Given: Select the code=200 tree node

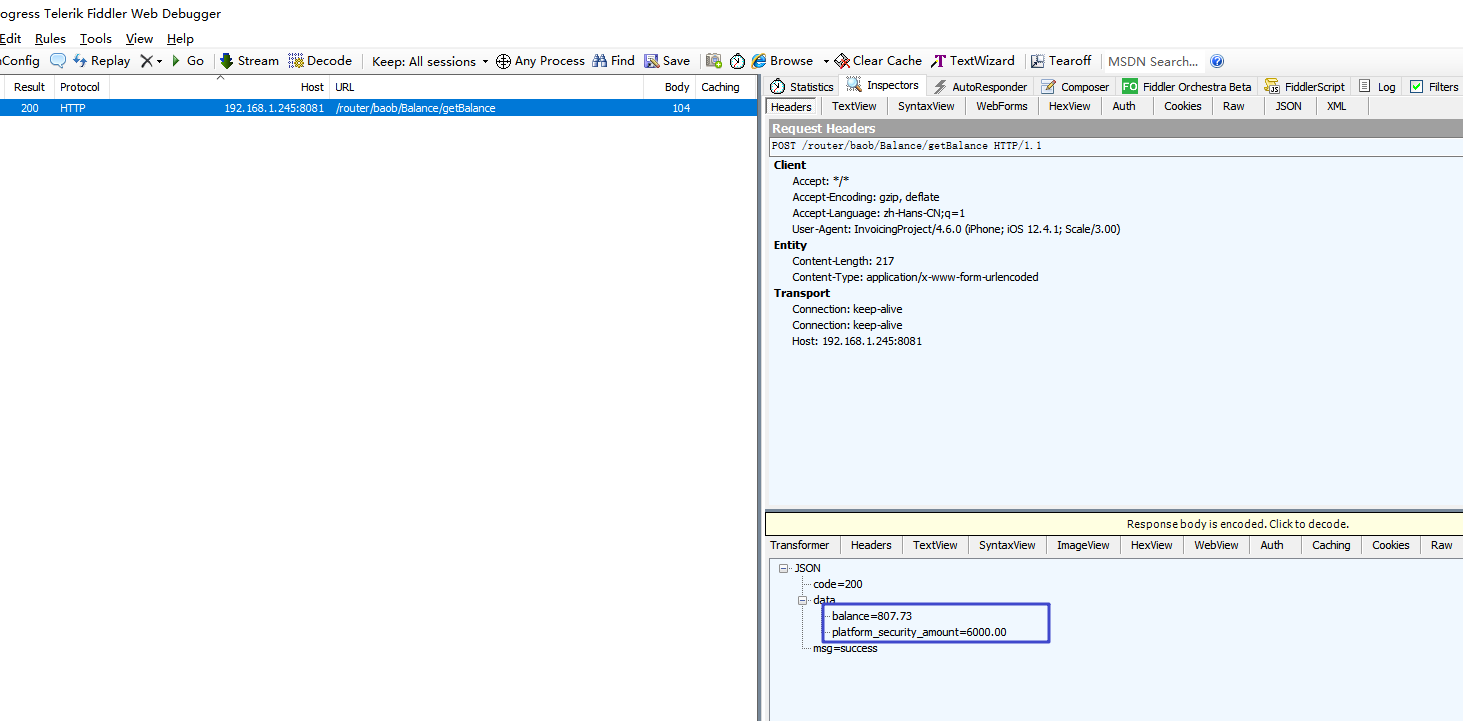Looking at the screenshot, I should pyautogui.click(x=838, y=584).
